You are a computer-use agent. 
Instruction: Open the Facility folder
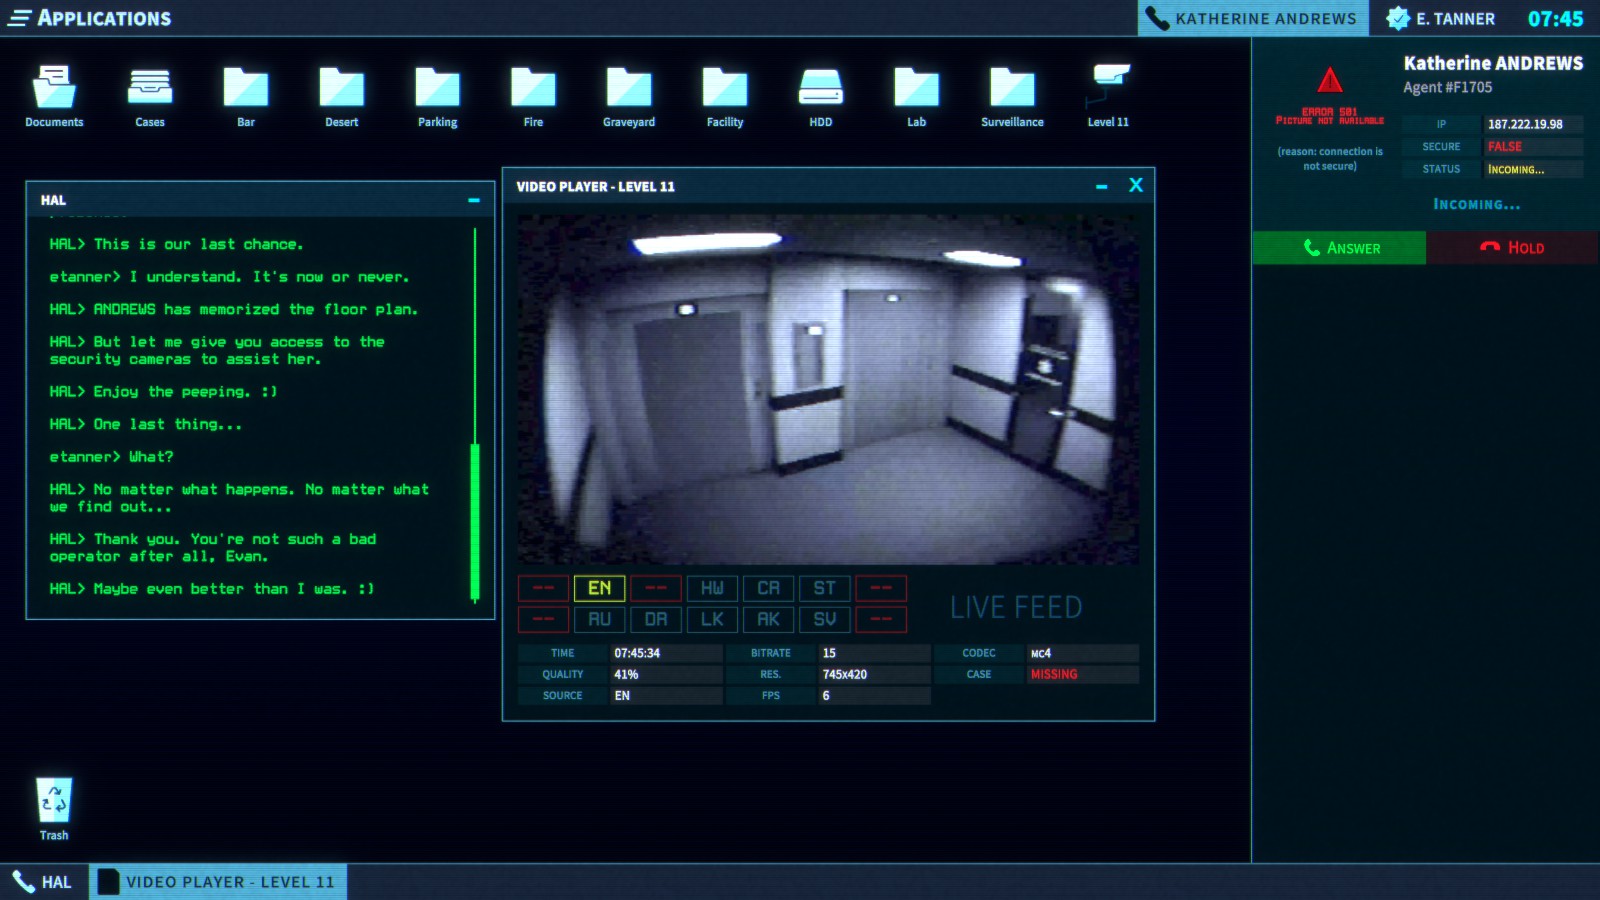point(723,90)
